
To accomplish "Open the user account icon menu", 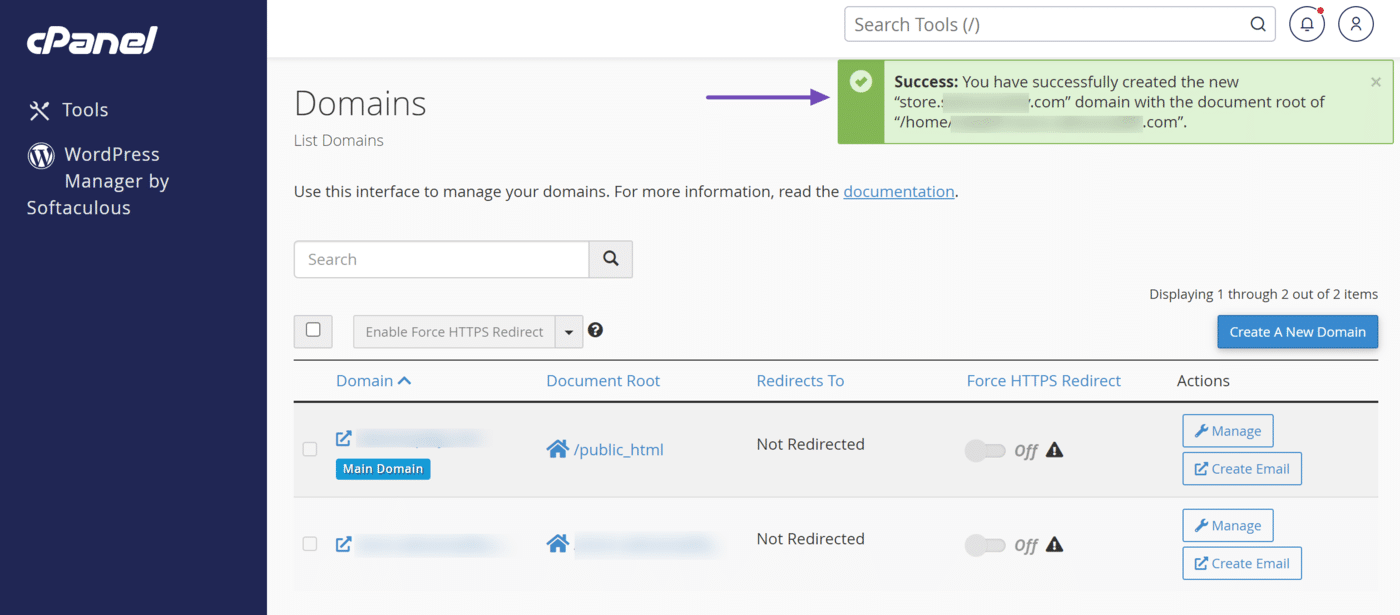I will [1356, 25].
